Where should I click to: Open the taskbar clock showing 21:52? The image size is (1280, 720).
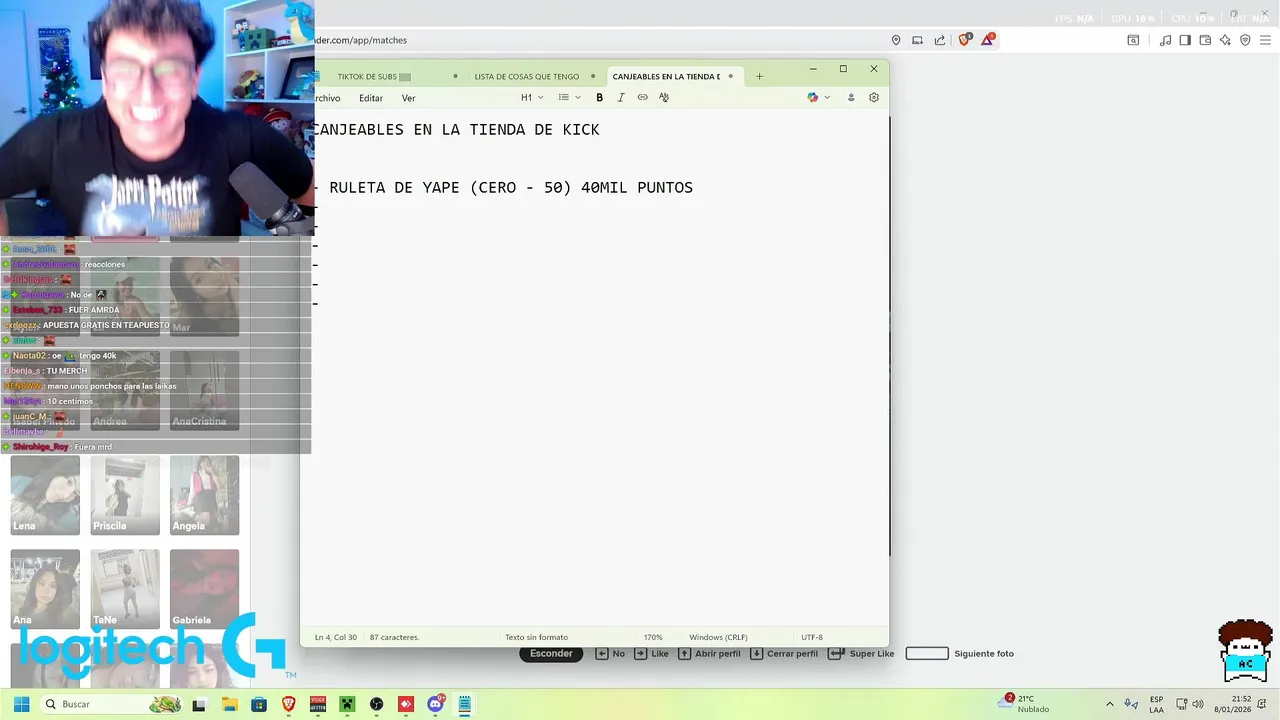click(1233, 704)
